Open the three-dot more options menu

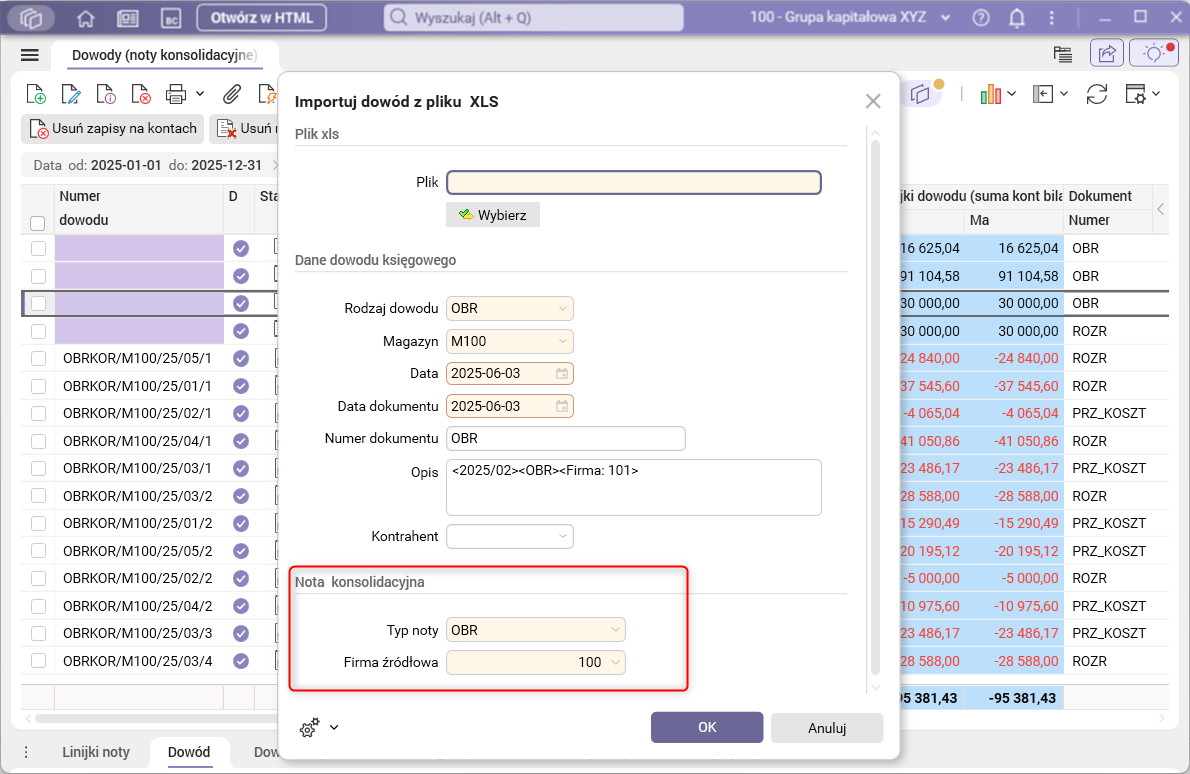coord(1051,17)
